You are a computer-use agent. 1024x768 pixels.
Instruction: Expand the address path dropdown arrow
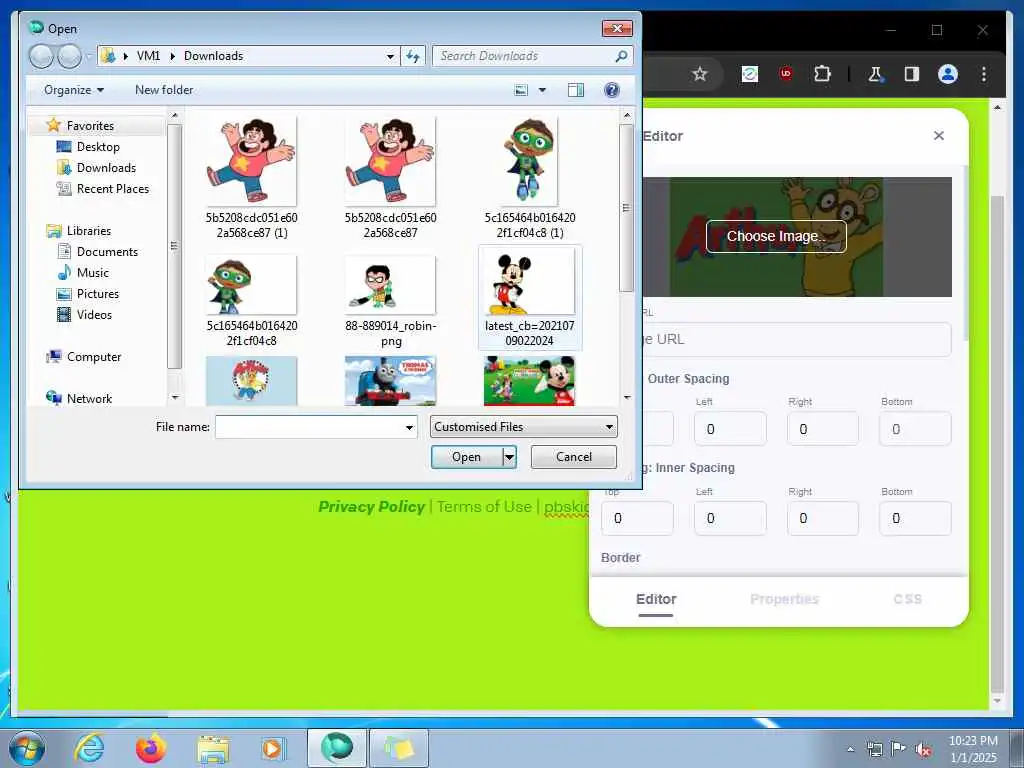(390, 56)
